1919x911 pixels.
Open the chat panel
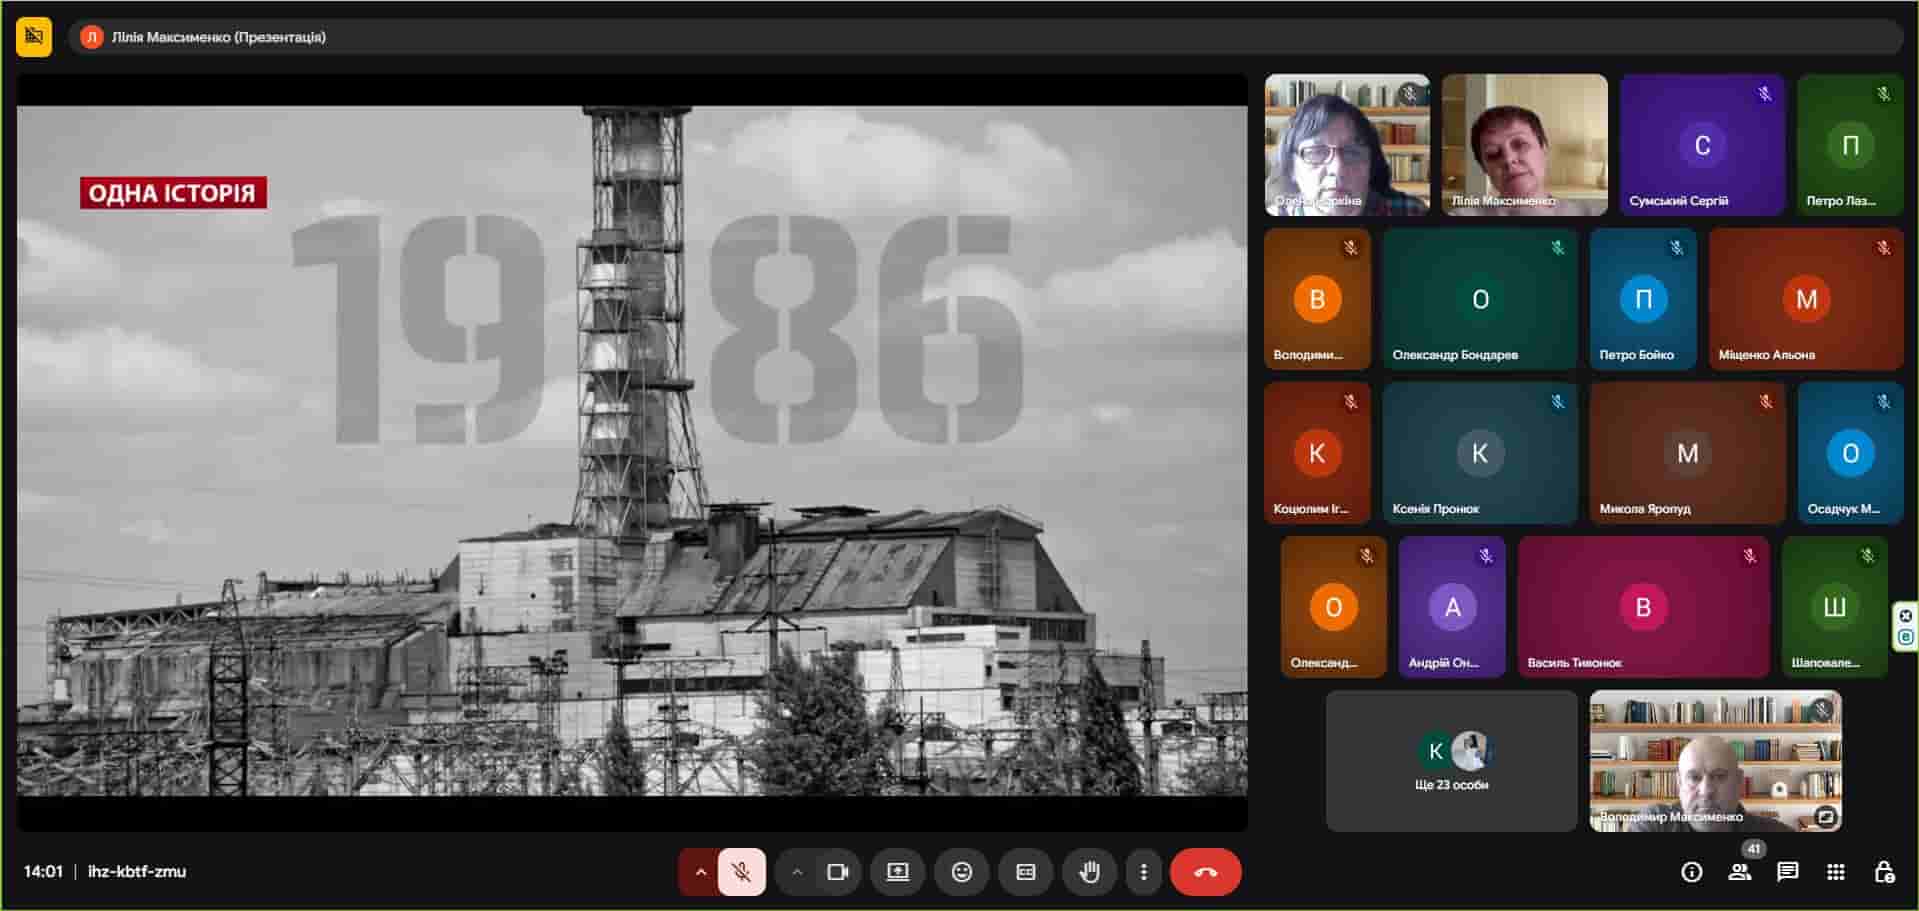tap(1787, 872)
